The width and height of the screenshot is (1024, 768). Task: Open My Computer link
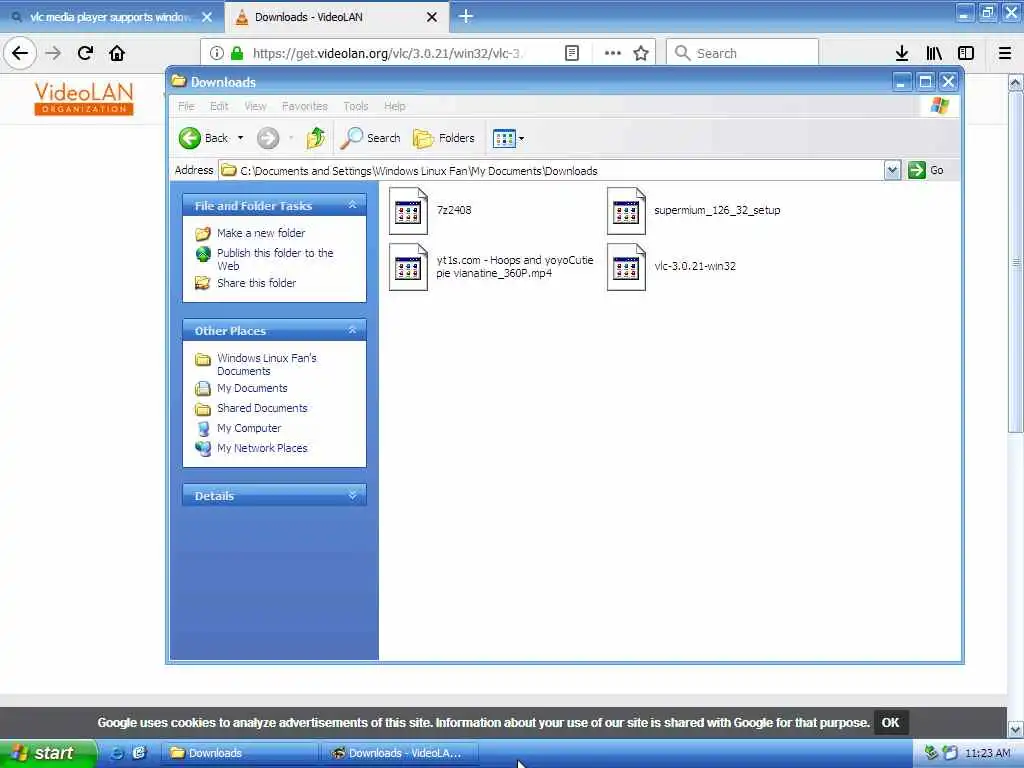[249, 428]
